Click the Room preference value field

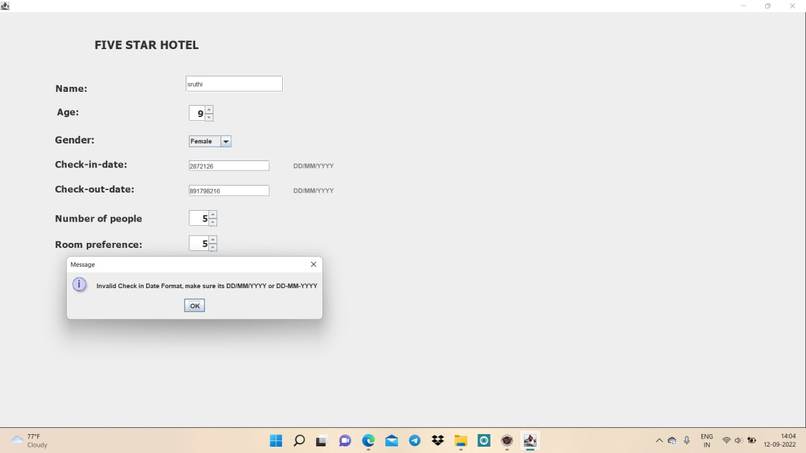(199, 243)
